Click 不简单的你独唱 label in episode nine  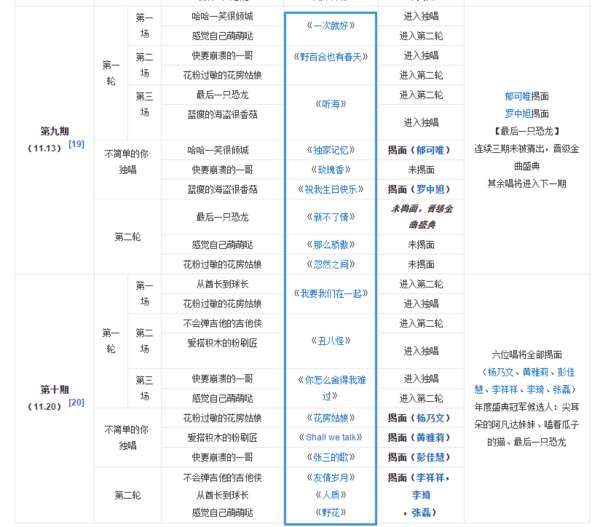(127, 161)
